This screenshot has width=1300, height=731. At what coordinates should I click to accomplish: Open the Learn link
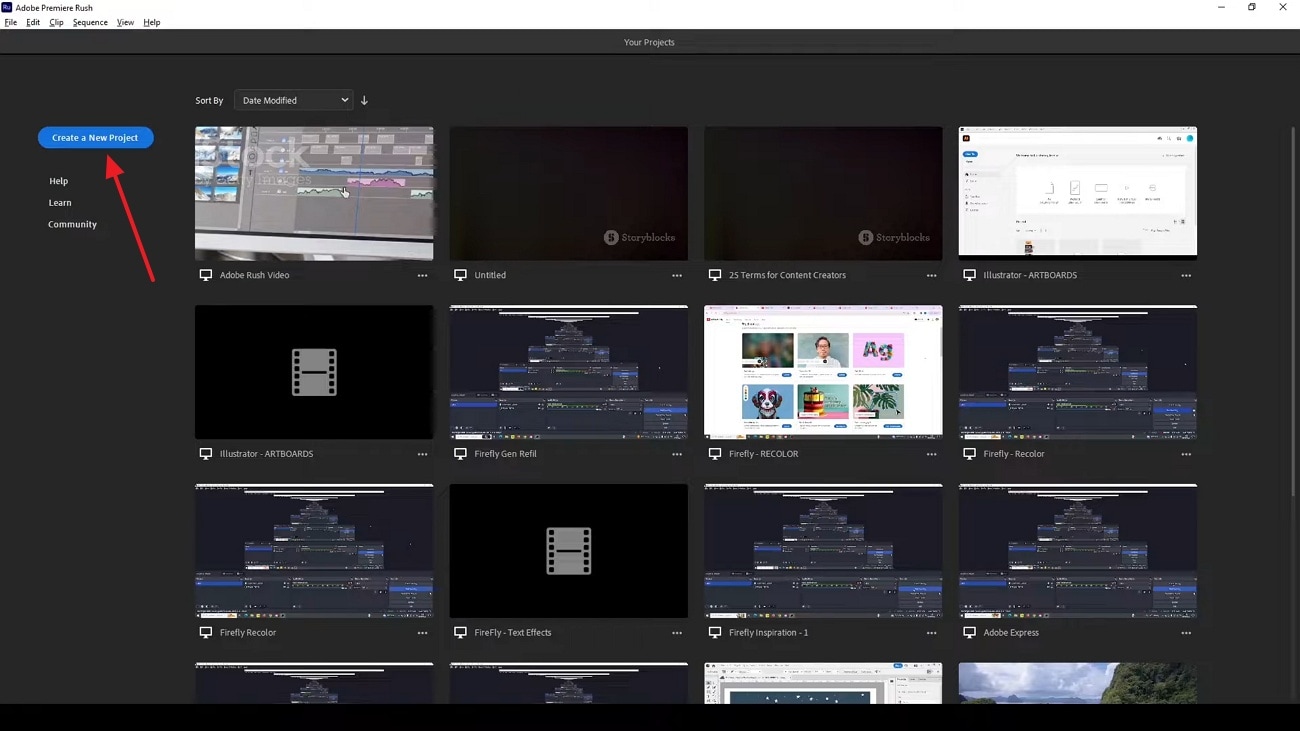click(x=60, y=202)
